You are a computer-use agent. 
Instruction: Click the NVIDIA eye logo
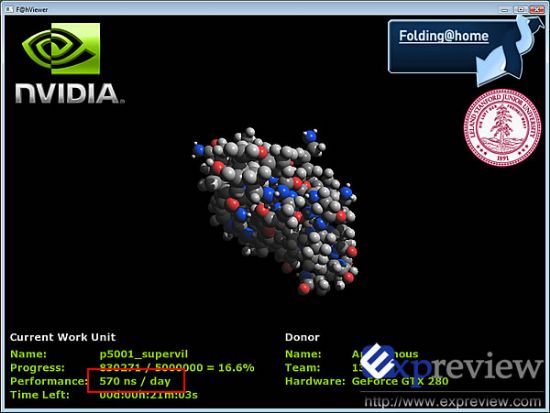pos(61,48)
